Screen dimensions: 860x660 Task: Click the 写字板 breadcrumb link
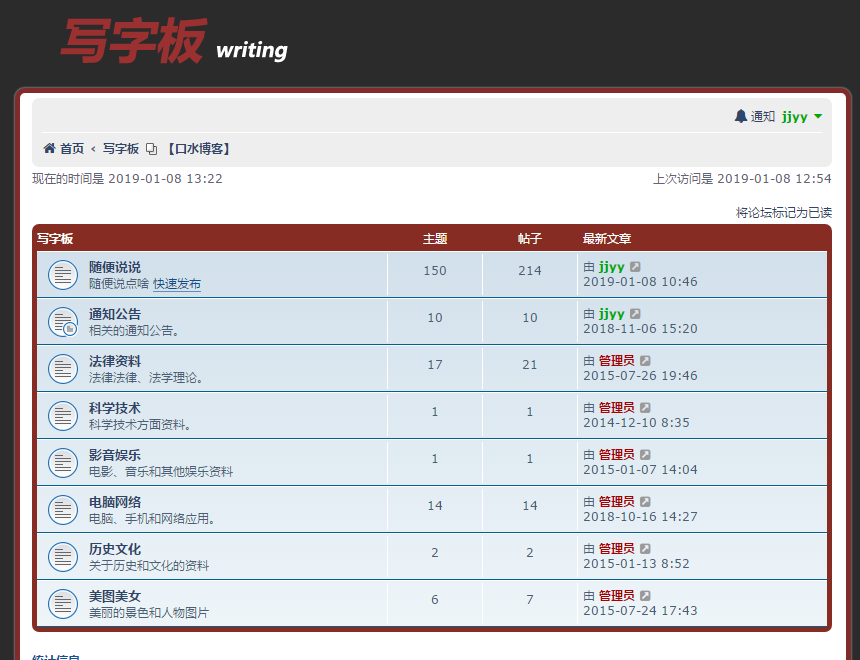[121, 149]
